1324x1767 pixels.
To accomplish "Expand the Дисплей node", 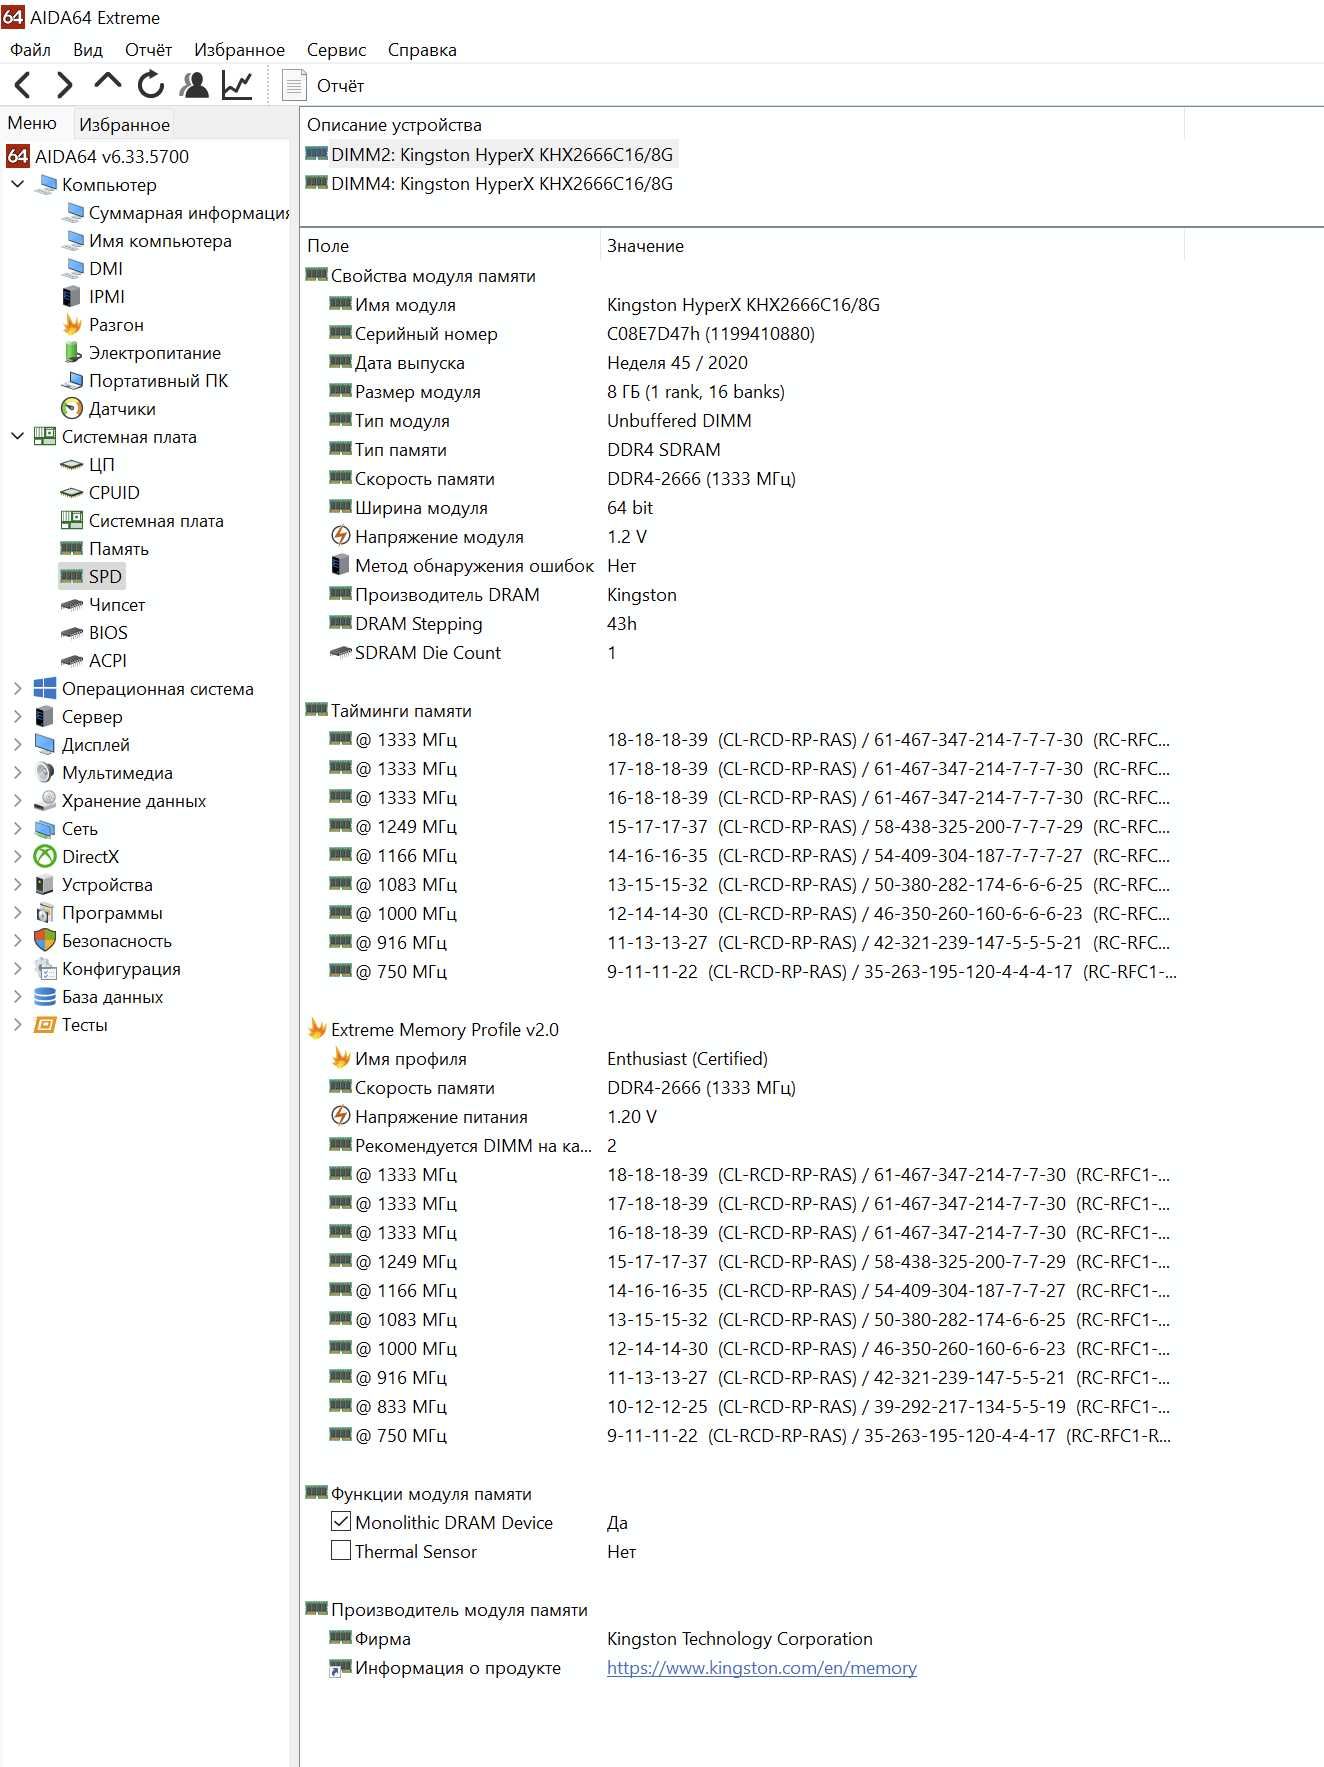I will tap(17, 744).
